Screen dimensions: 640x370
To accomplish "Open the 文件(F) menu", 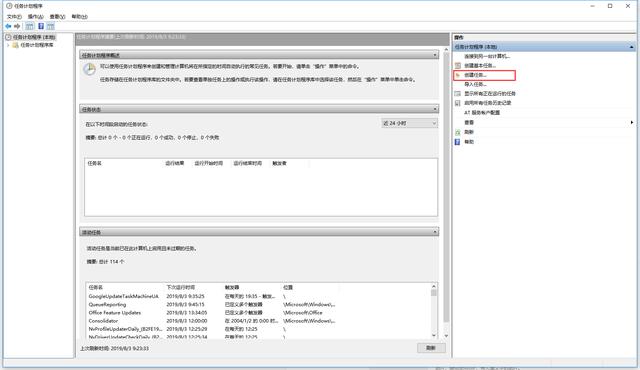I will click(14, 17).
